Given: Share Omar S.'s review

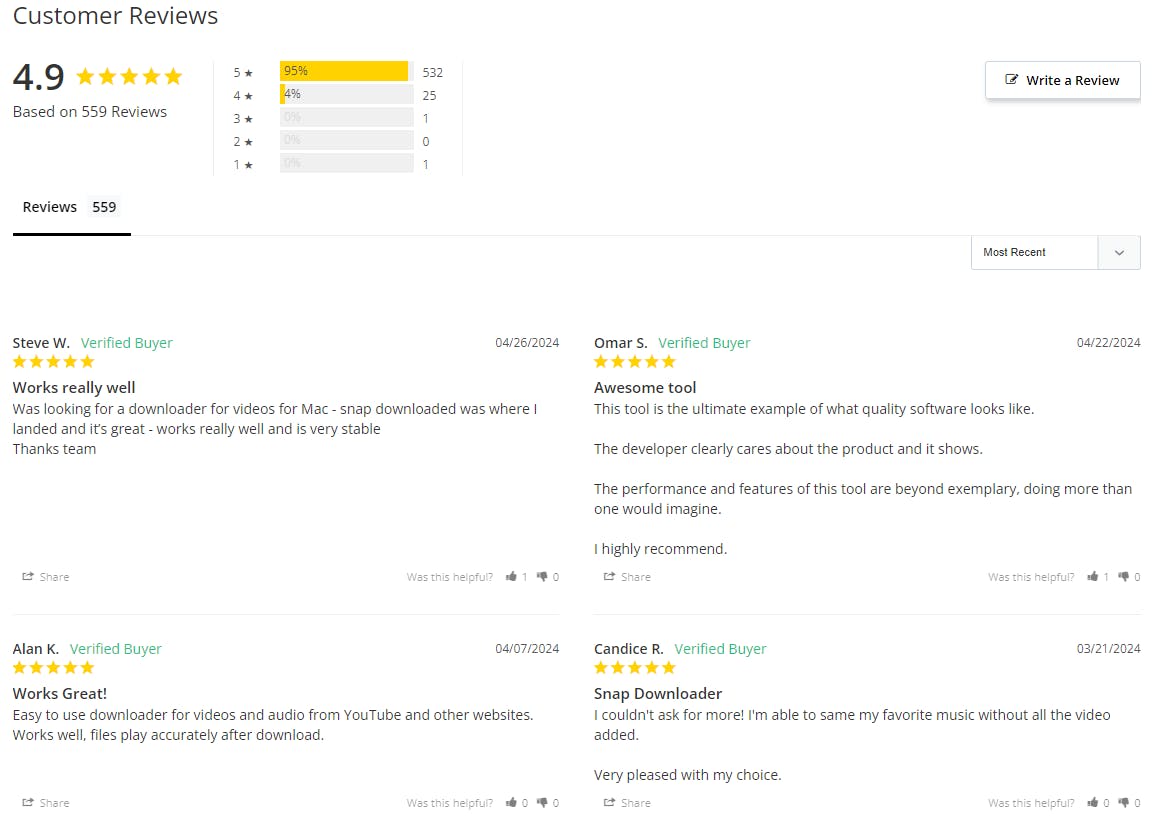Looking at the screenshot, I should coord(627,577).
